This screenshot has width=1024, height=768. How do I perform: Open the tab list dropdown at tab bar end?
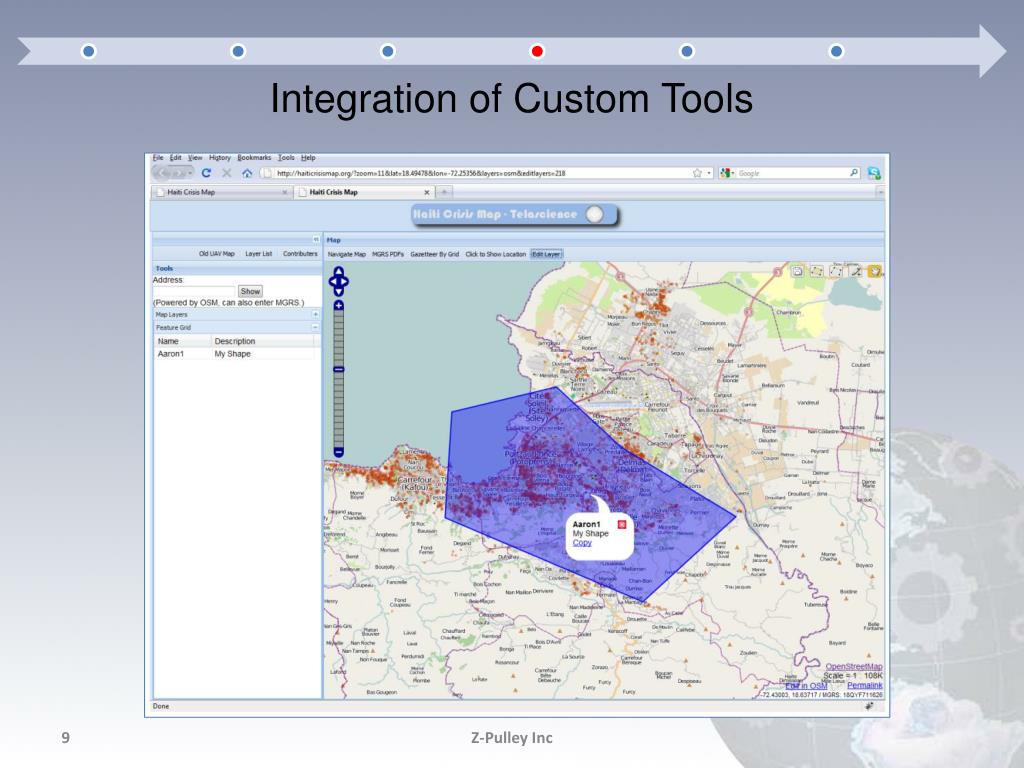click(879, 192)
